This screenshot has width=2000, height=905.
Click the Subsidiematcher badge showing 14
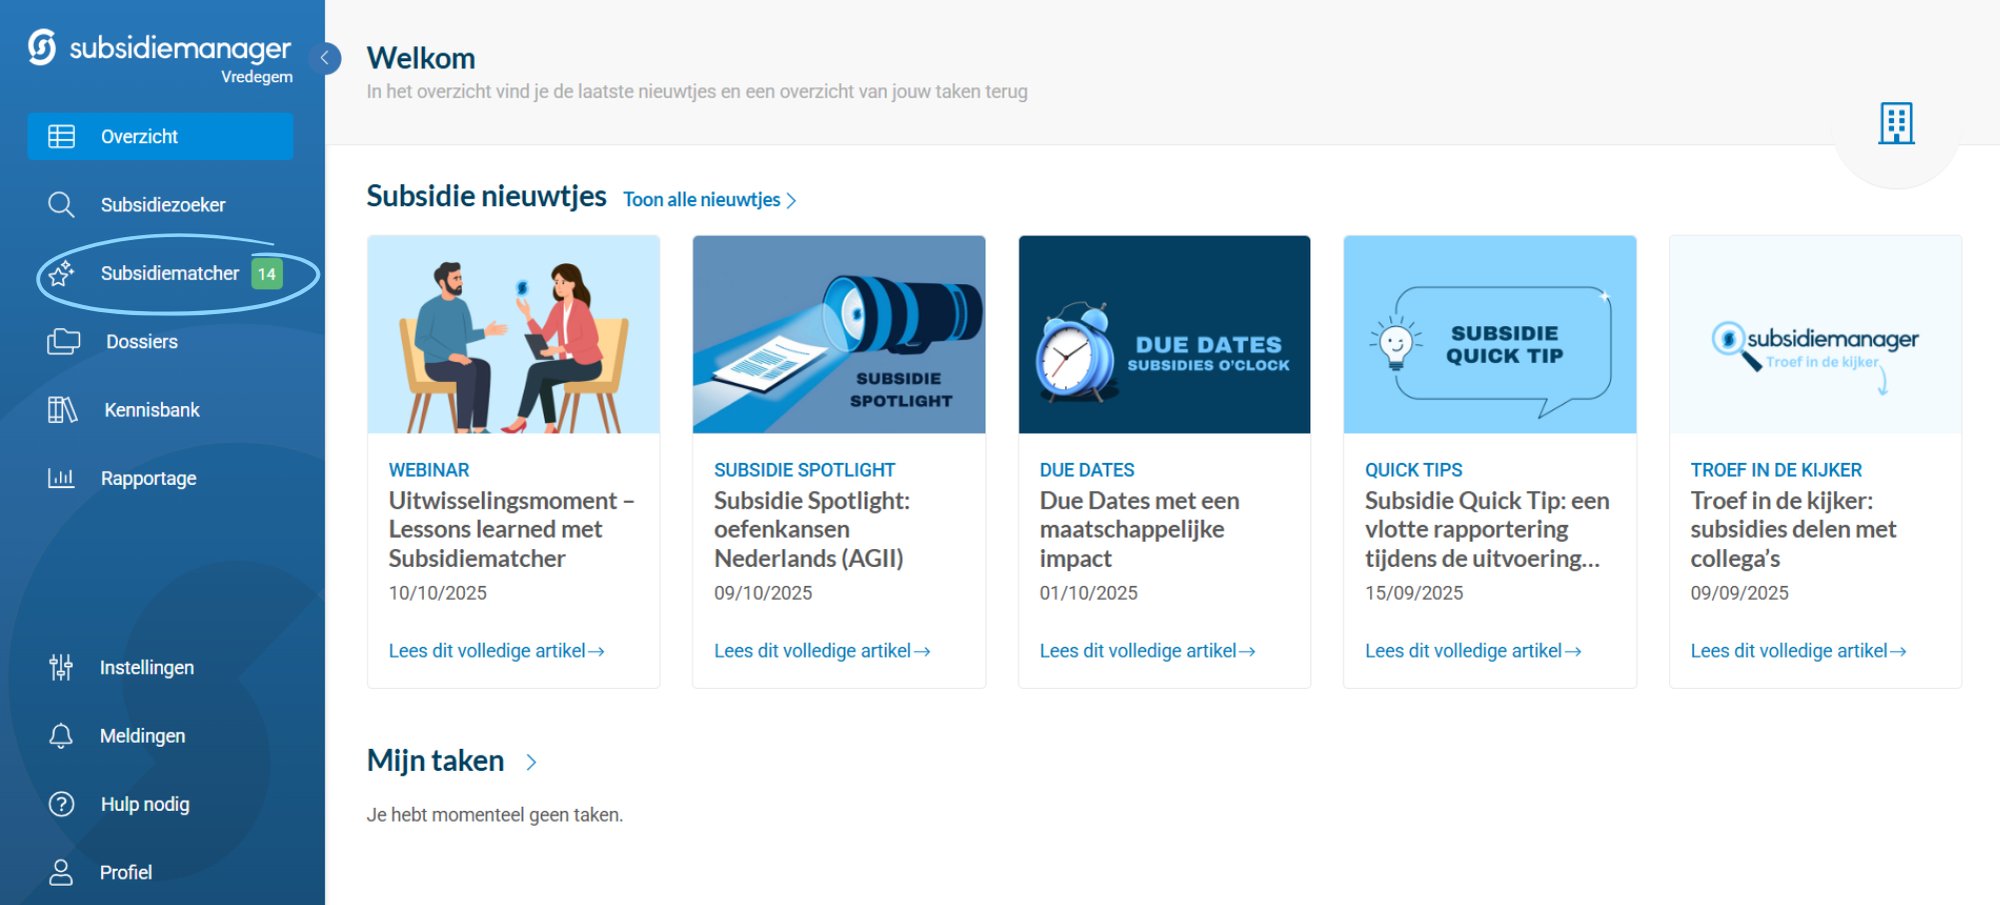(x=267, y=274)
